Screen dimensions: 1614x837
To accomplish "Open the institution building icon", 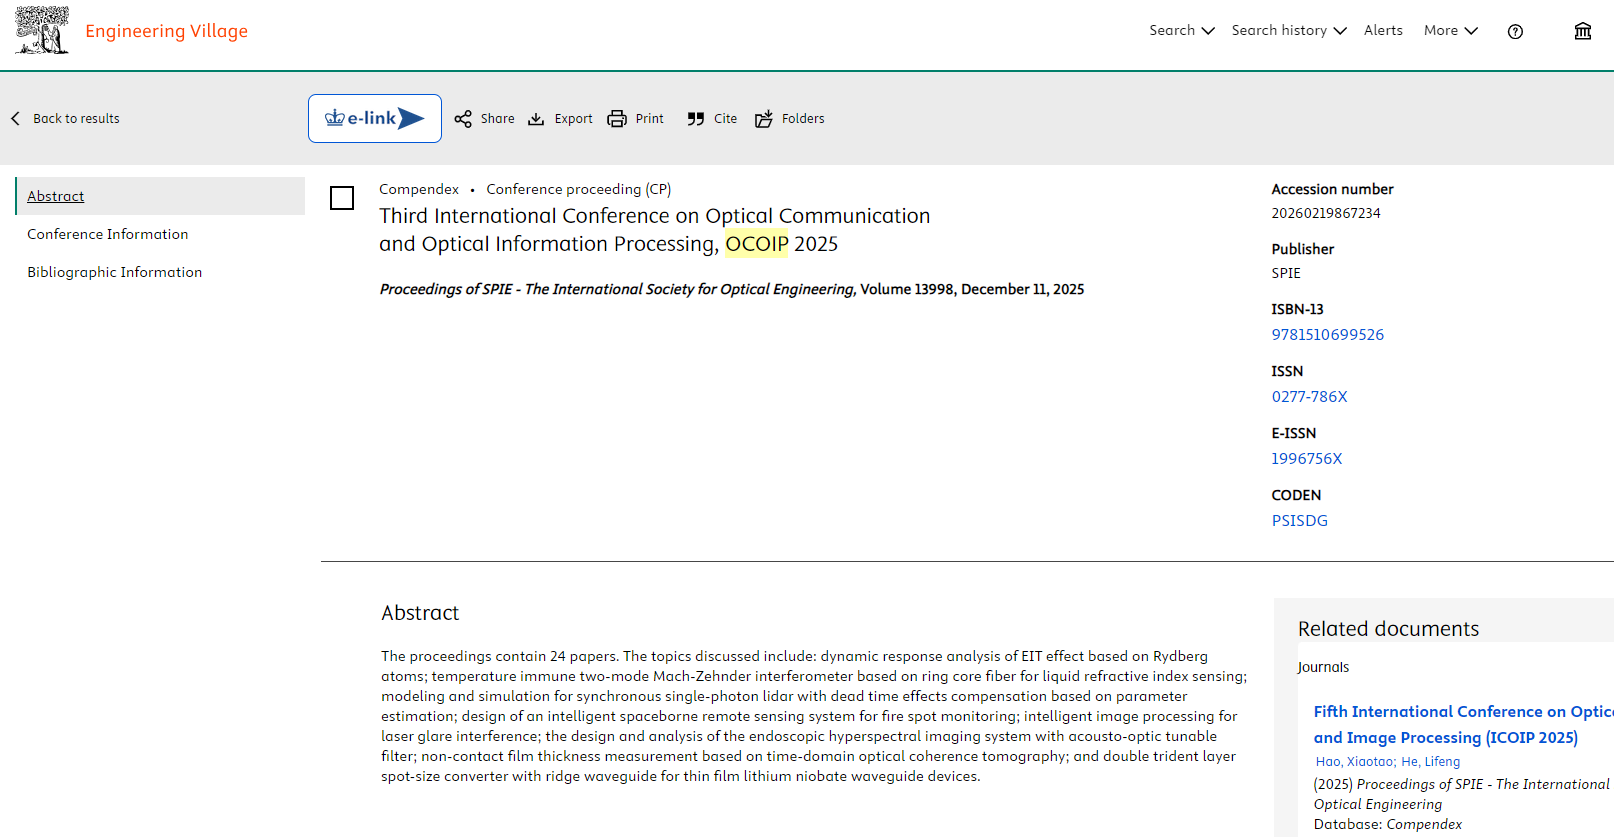I will pyautogui.click(x=1582, y=31).
